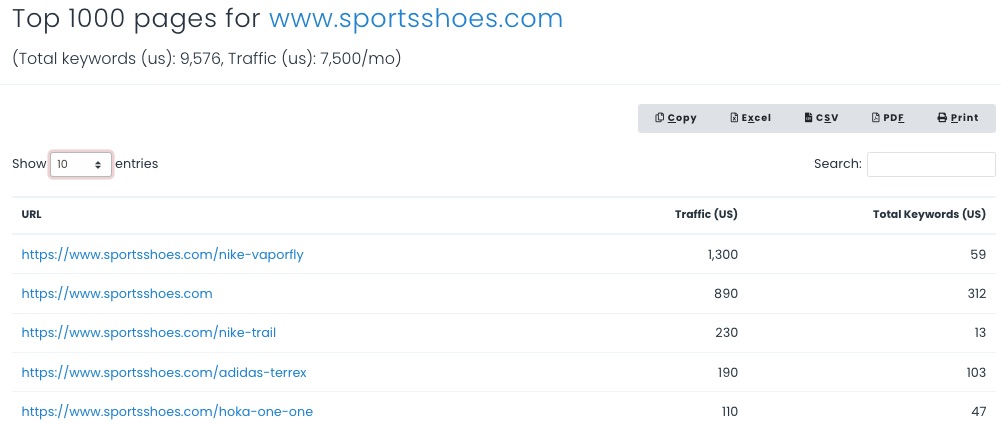Download data with the CSV button
The height and width of the screenshot is (426, 1001).
[821, 118]
